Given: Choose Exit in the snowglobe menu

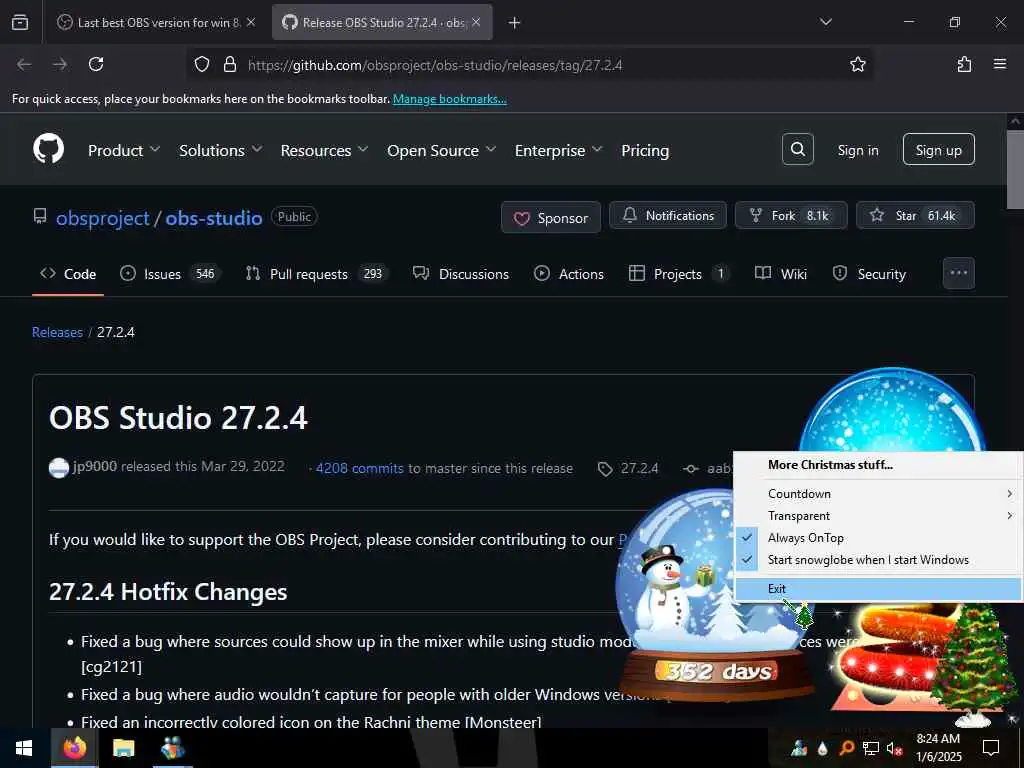Looking at the screenshot, I should (x=878, y=589).
